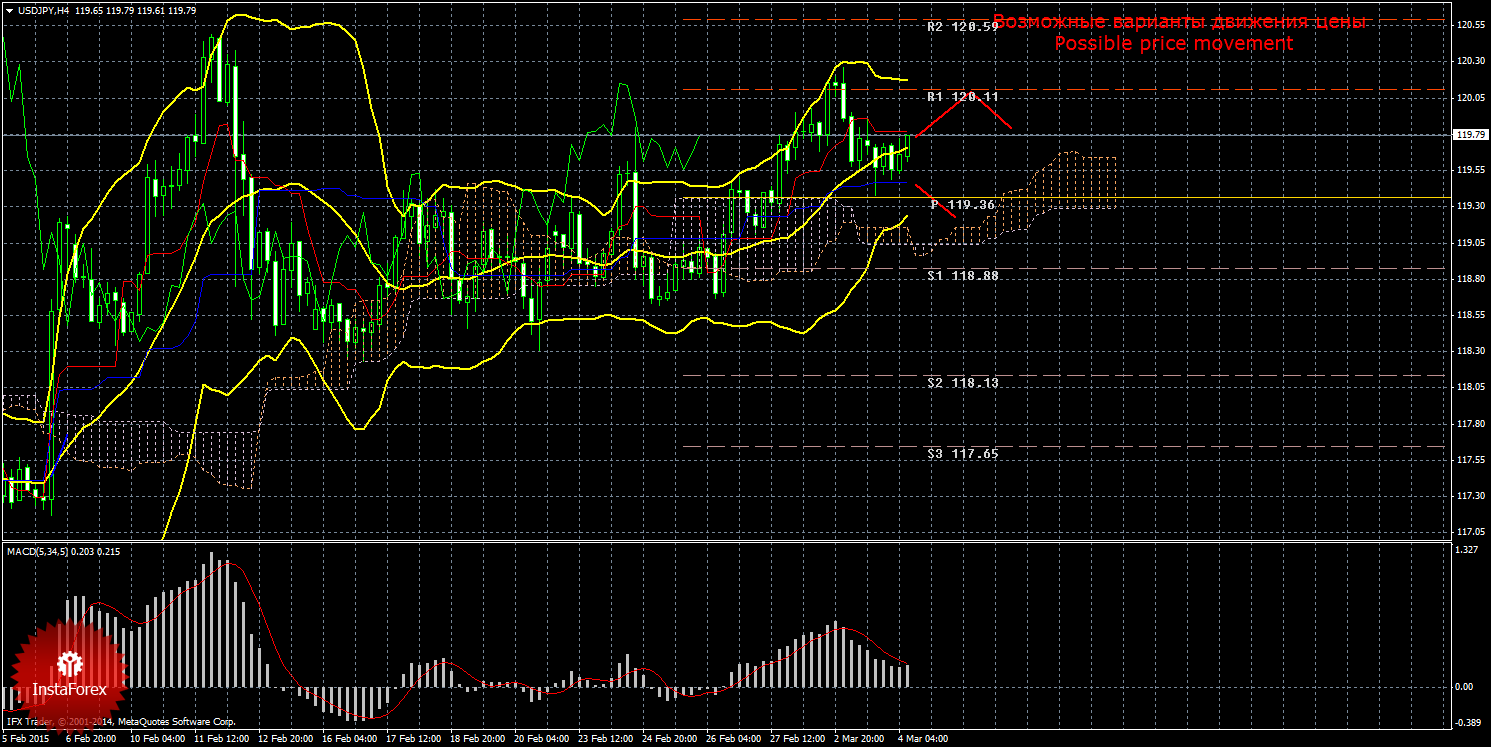The image size is (1491, 747).
Task: Select the S2 118.13 support level label
Action: (962, 383)
